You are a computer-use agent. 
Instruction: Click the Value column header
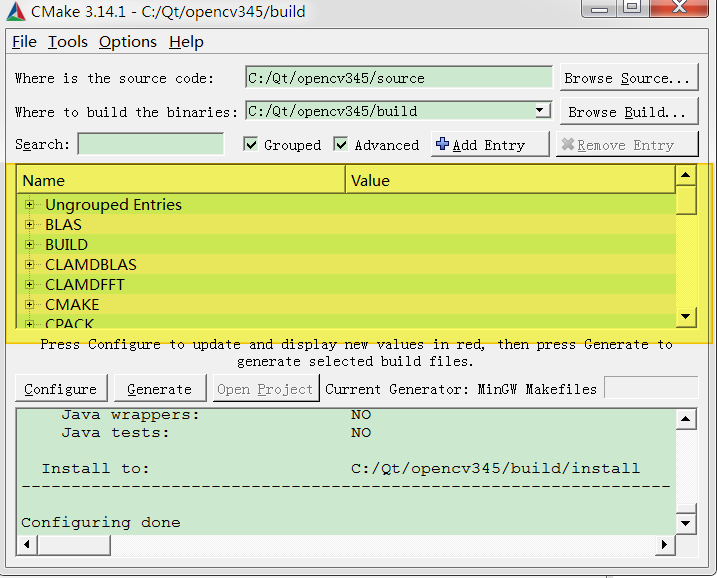[510, 180]
